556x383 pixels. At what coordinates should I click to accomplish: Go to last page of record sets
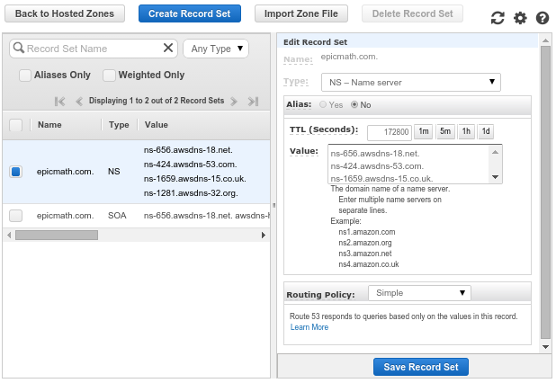point(253,101)
